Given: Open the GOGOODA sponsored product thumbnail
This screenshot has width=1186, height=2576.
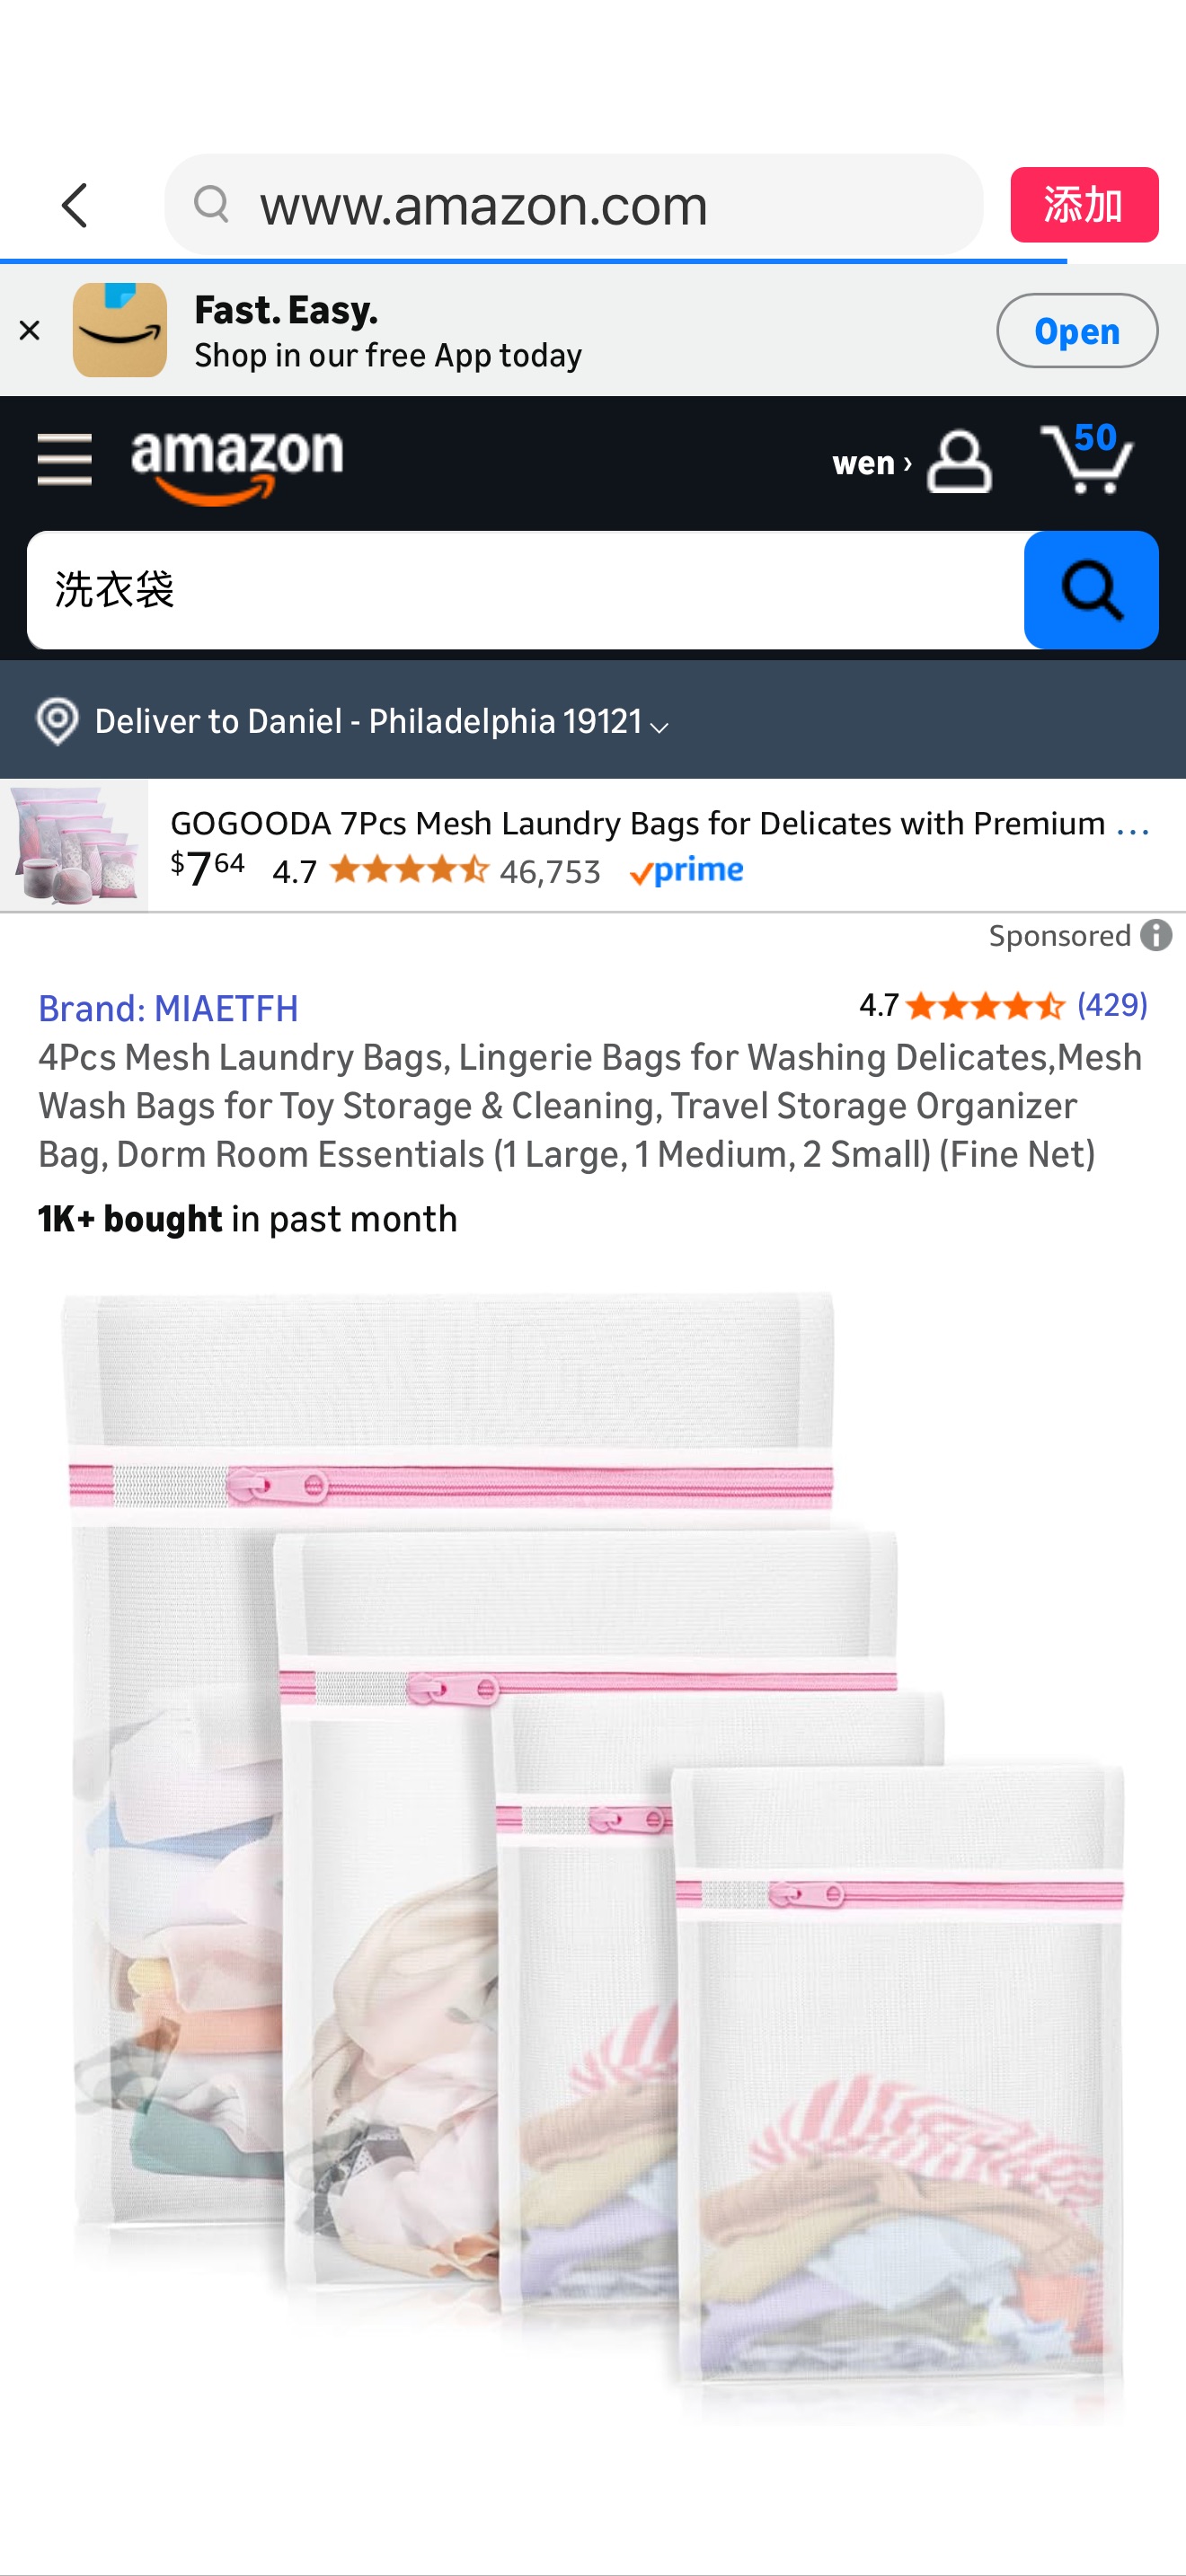Looking at the screenshot, I should 74,845.
